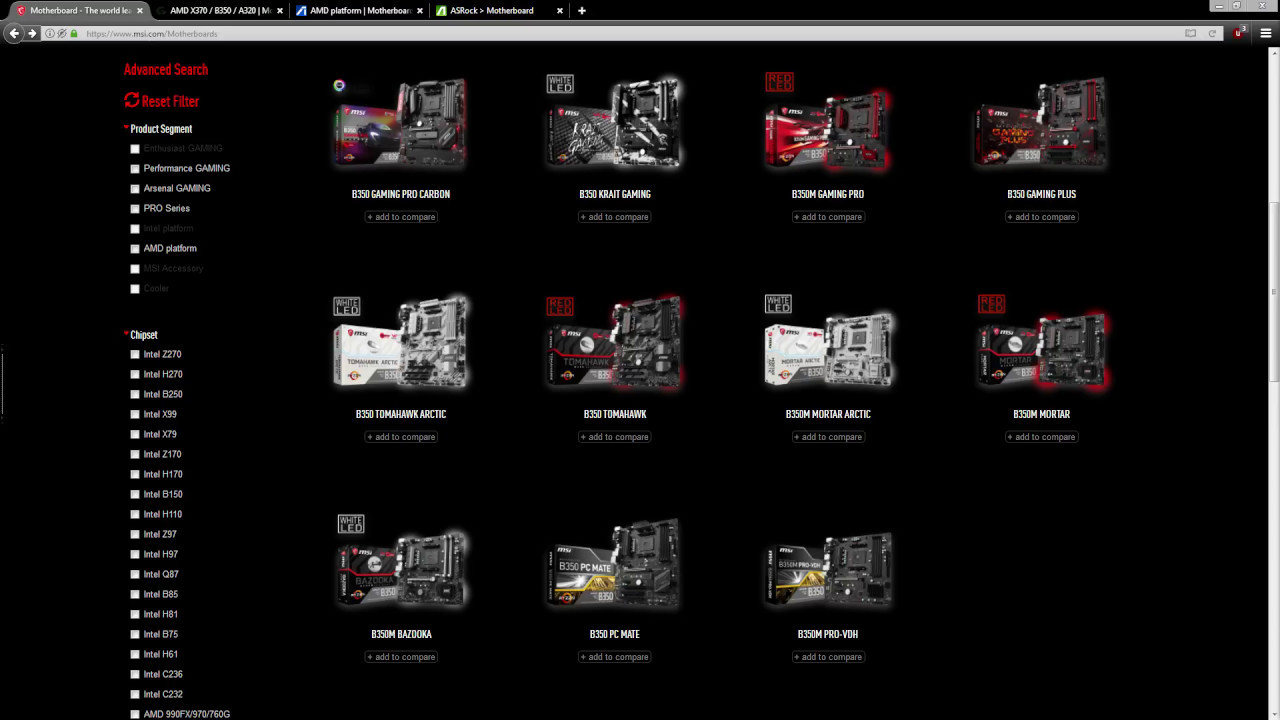Image resolution: width=1280 pixels, height=720 pixels.
Task: Click the RED LED badge on B350M Gaming Pro
Action: tap(779, 82)
